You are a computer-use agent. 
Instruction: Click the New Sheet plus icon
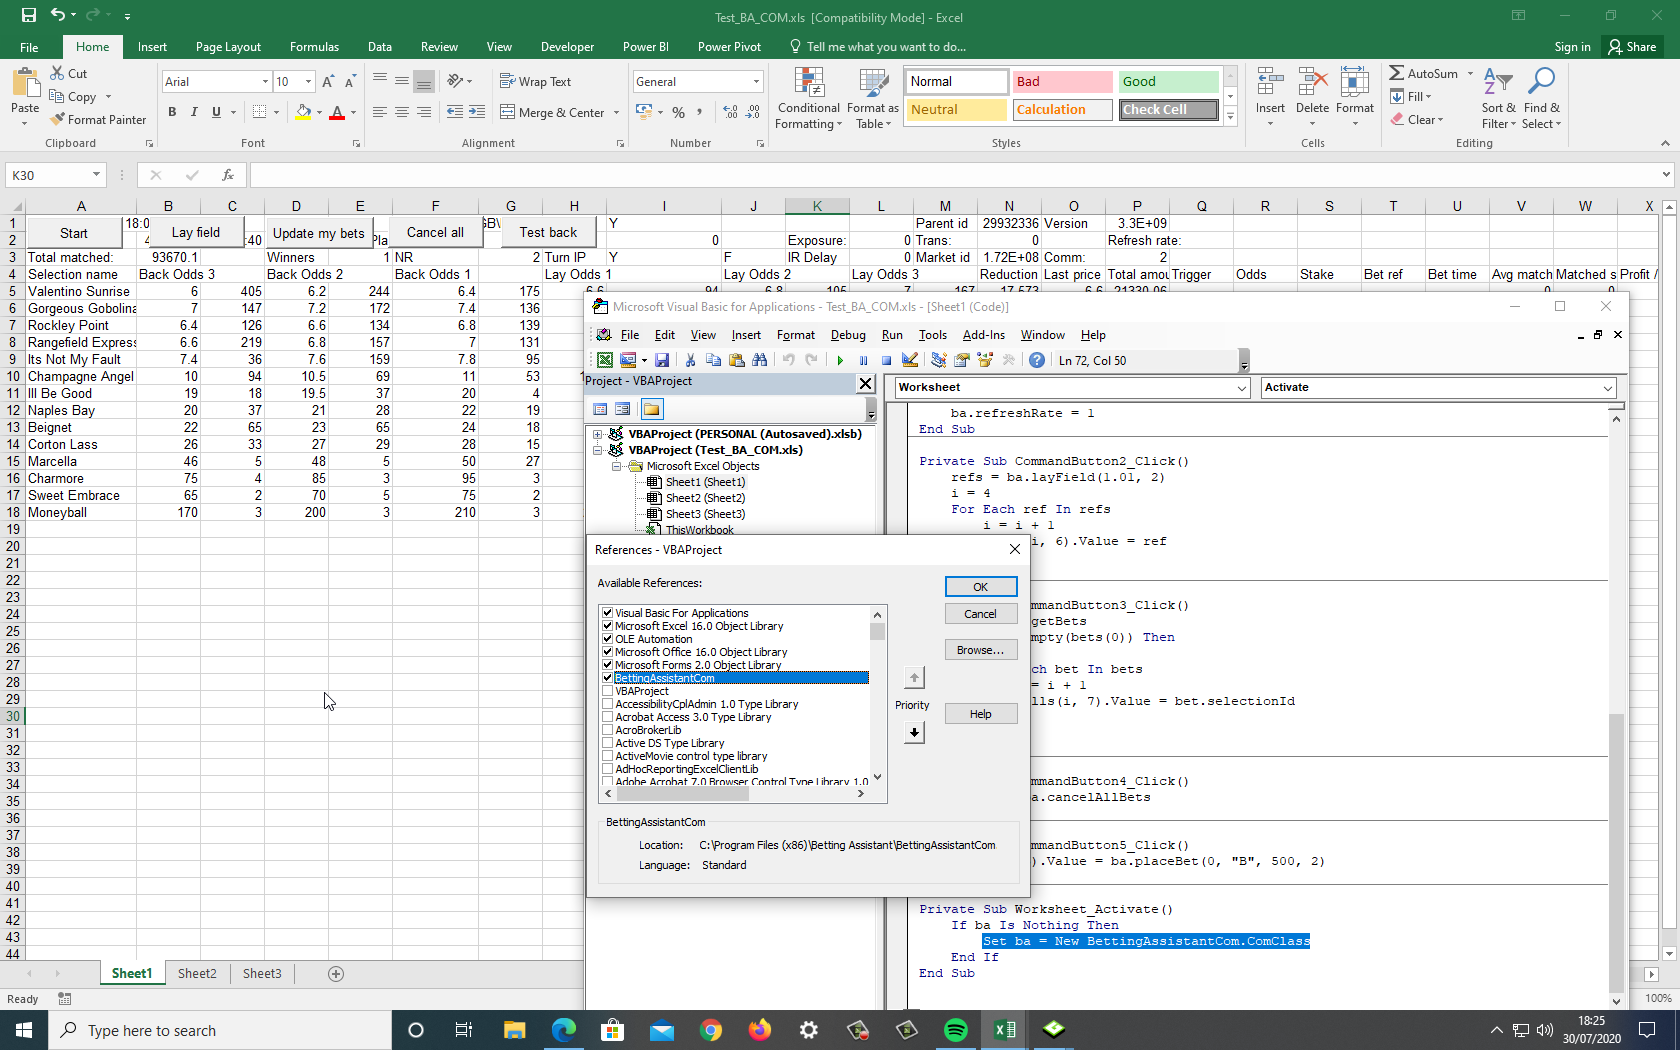pyautogui.click(x=336, y=974)
